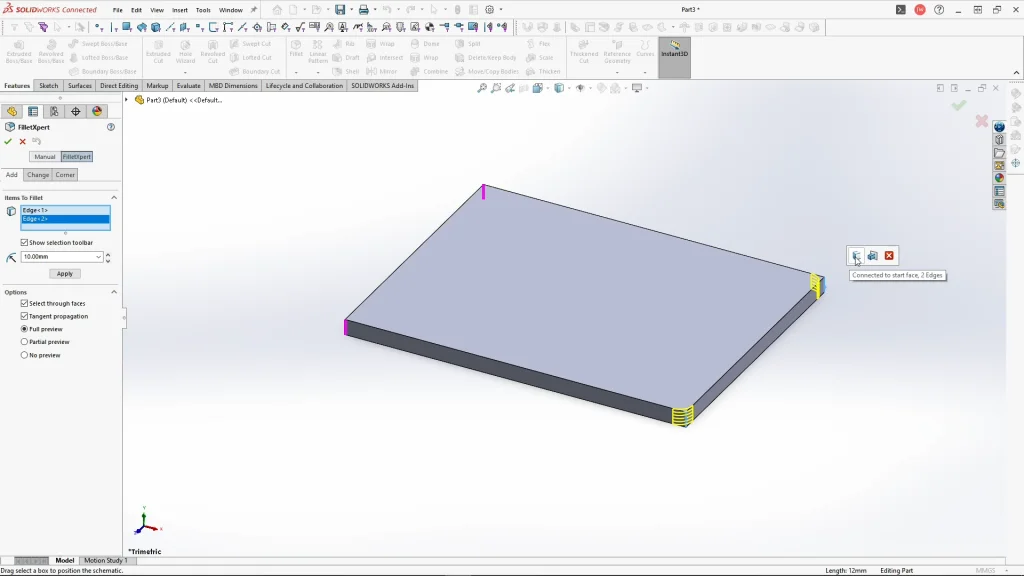Switch to the Sketch ribbon tab

pos(48,86)
